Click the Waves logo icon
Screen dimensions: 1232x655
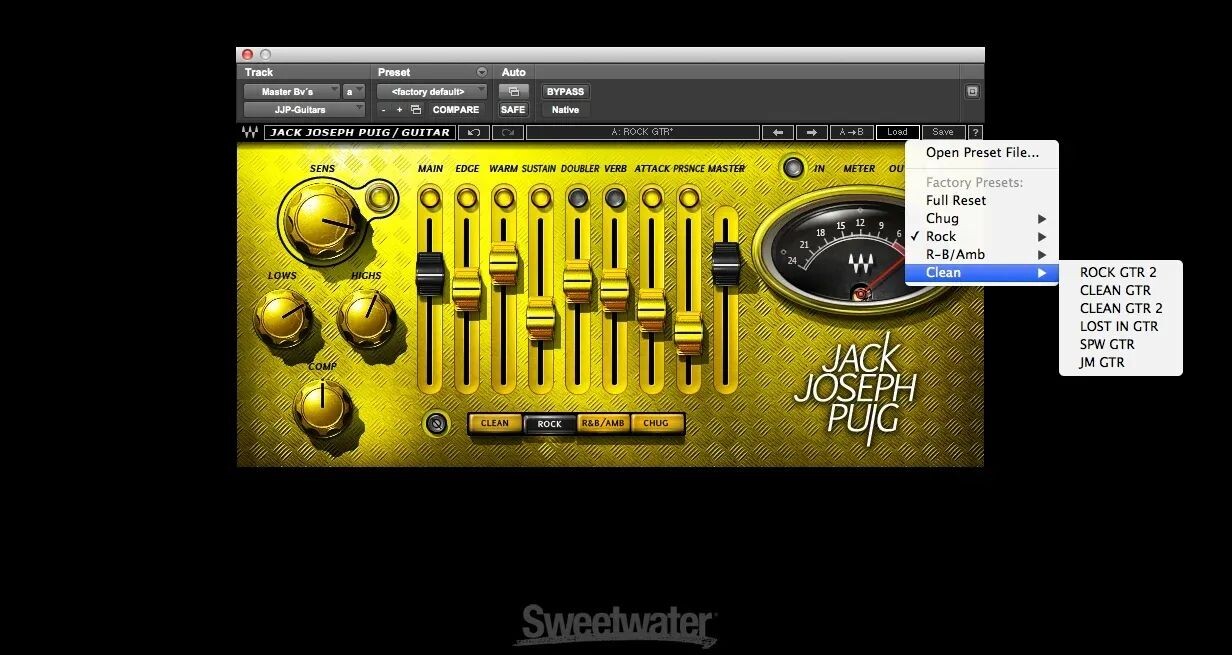pyautogui.click(x=249, y=132)
